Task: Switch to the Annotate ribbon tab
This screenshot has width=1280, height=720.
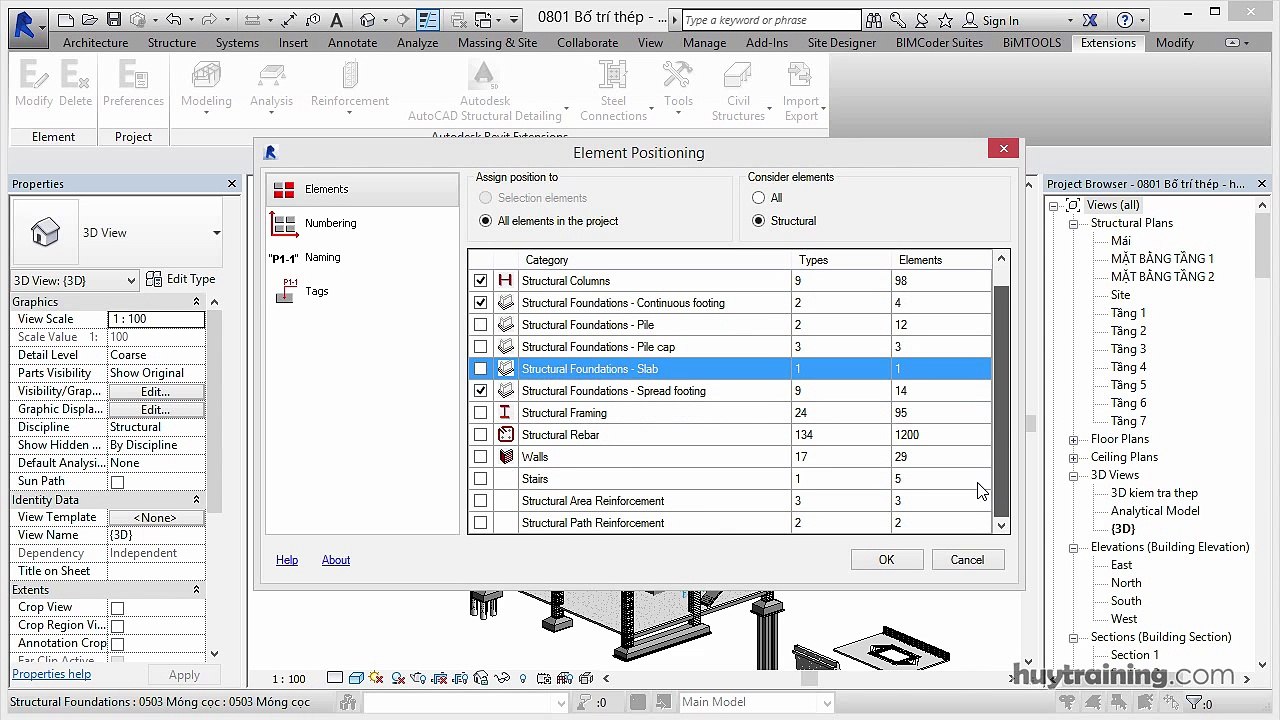Action: click(x=353, y=43)
